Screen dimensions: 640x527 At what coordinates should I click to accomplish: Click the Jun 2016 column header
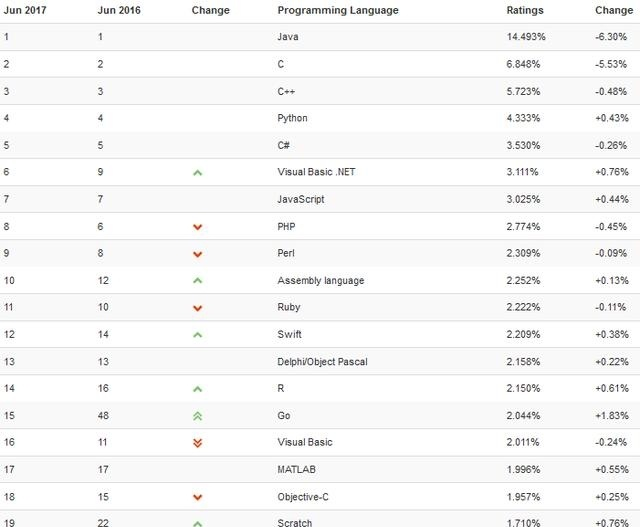[x=118, y=10]
